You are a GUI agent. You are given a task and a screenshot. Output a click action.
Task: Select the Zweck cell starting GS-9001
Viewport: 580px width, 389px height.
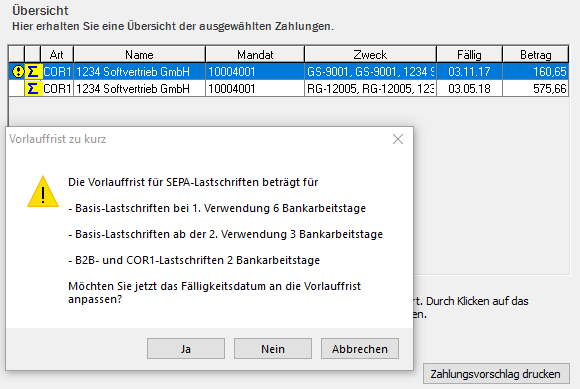point(370,71)
